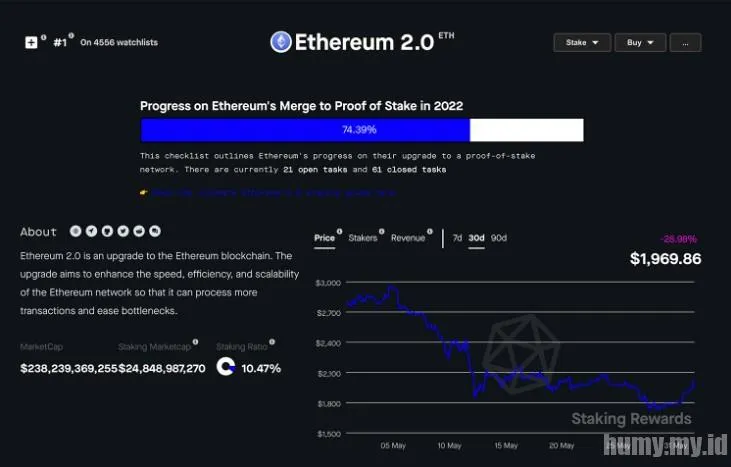Switch to the Stakers chart tab
Viewport: 731px width, 467px height.
coord(362,238)
